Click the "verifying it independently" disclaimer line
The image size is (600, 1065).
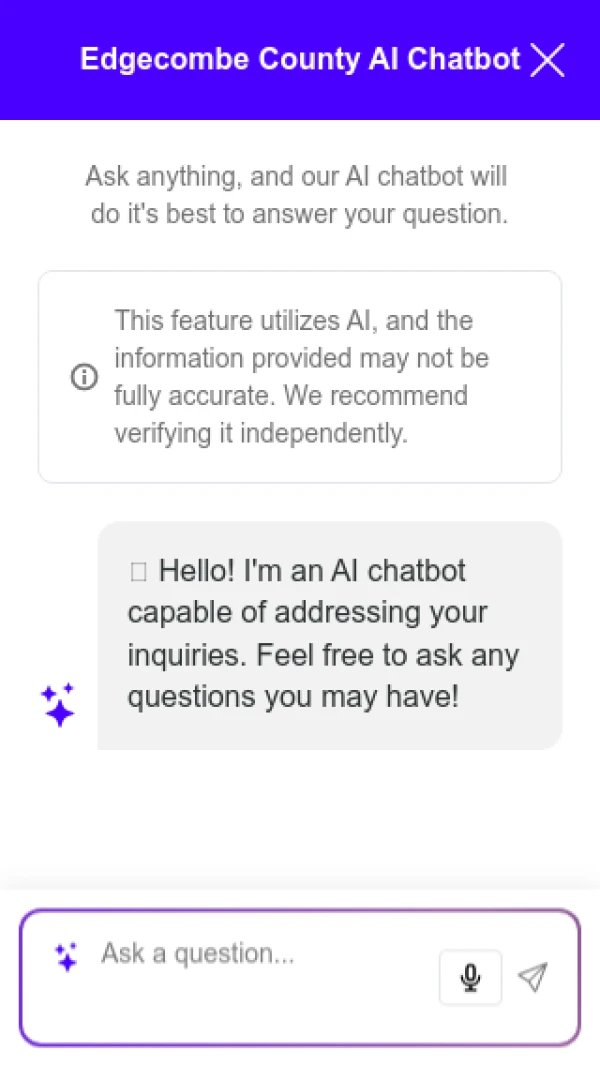tap(261, 433)
